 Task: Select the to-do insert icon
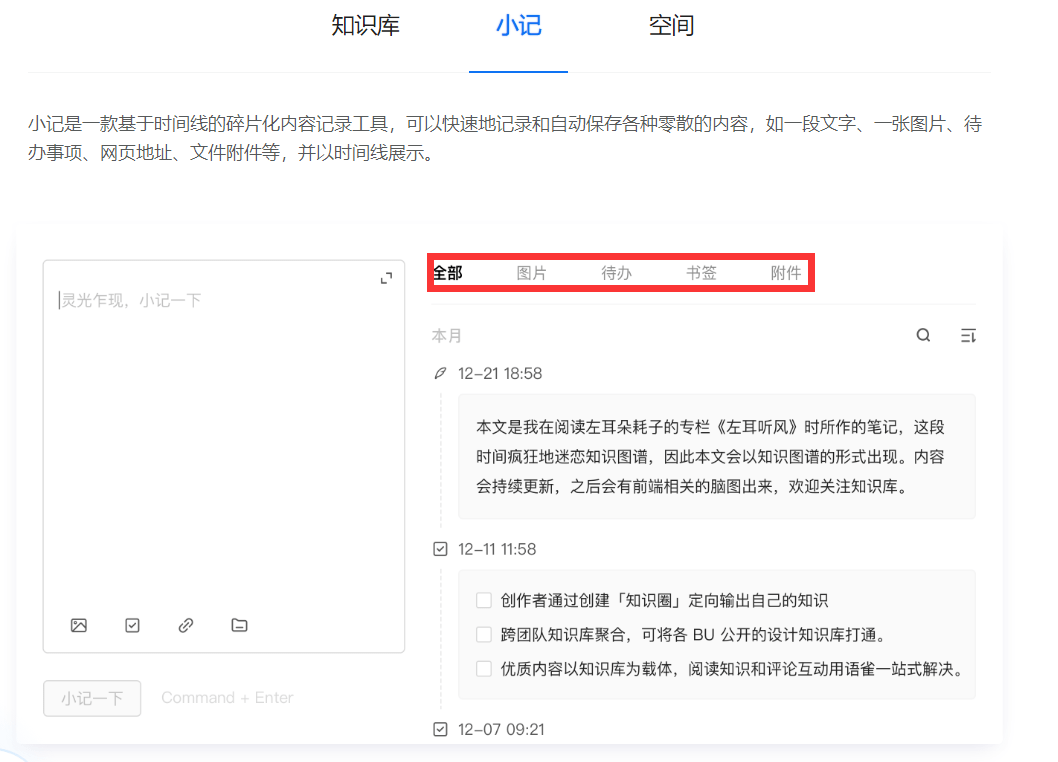point(132,625)
